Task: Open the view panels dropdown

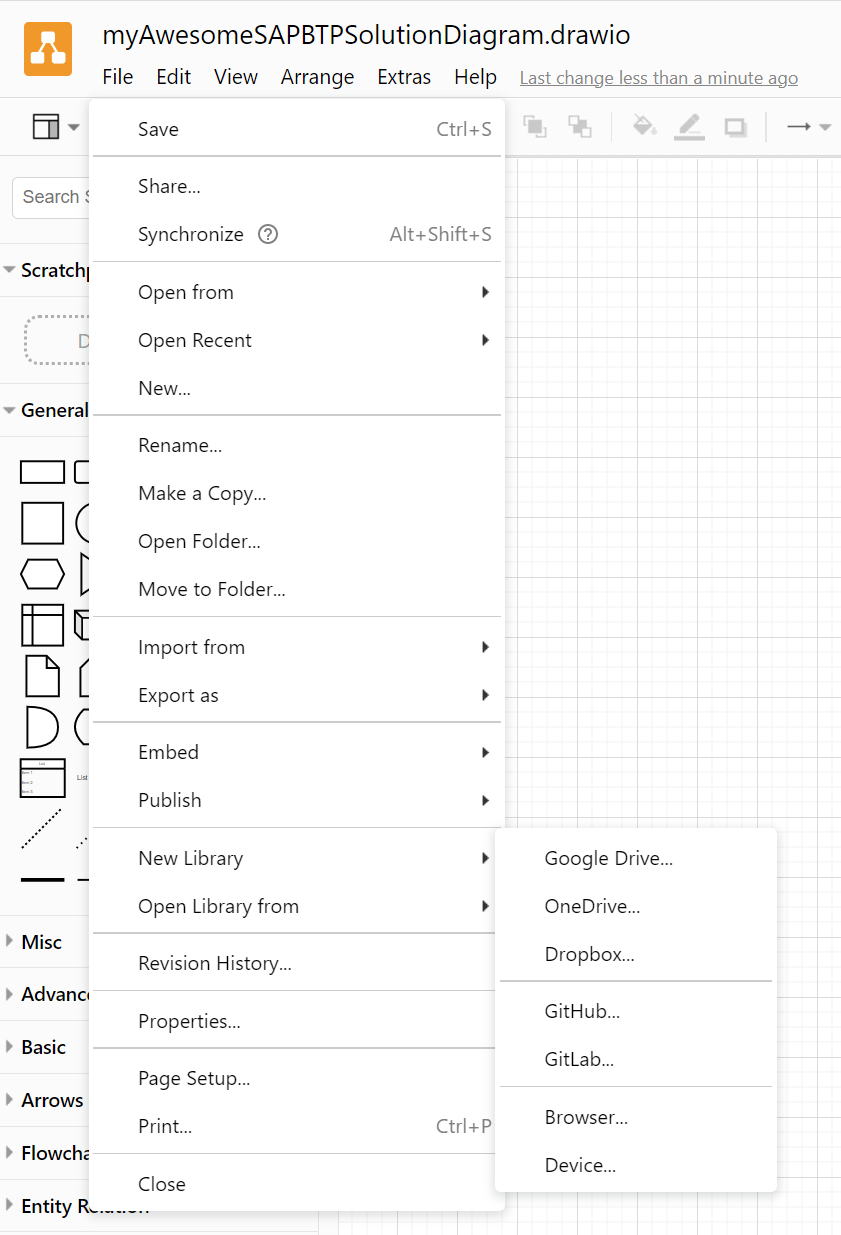Action: pyautogui.click(x=56, y=127)
